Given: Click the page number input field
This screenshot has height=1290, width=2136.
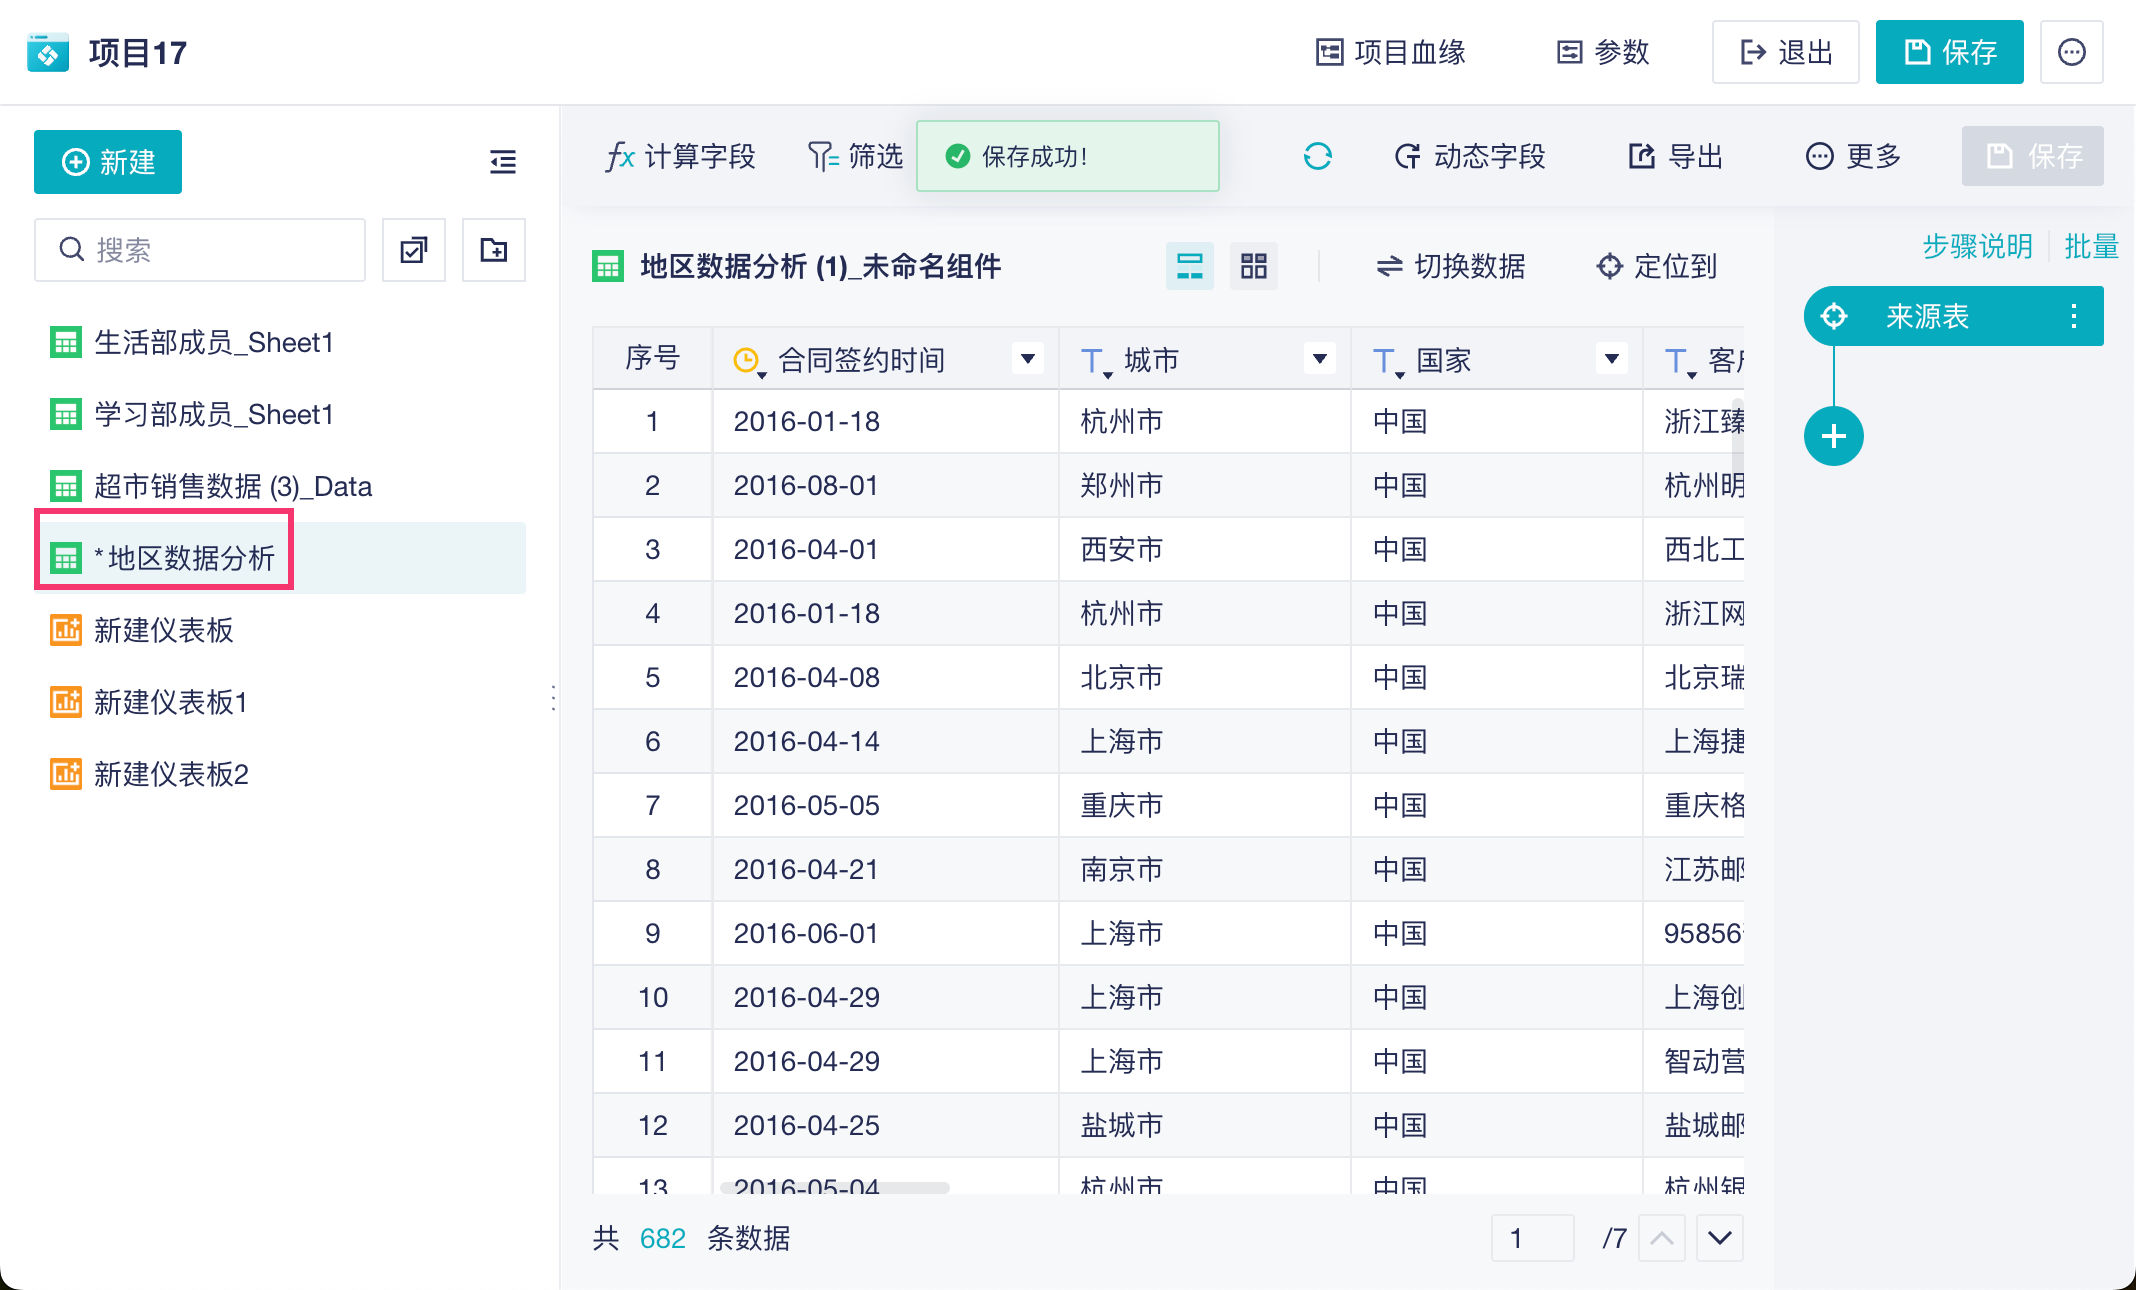Looking at the screenshot, I should tap(1531, 1238).
